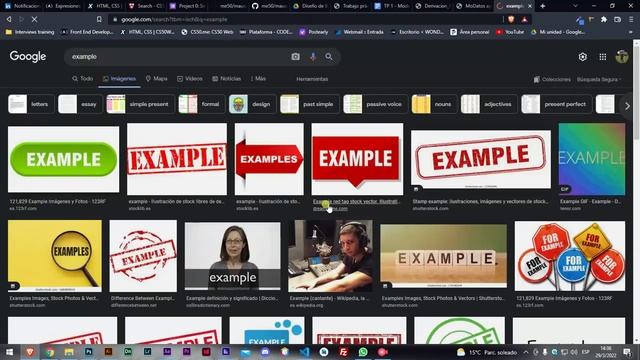Click the magnifier search button
Screen dimensions: 640x360
(329, 57)
